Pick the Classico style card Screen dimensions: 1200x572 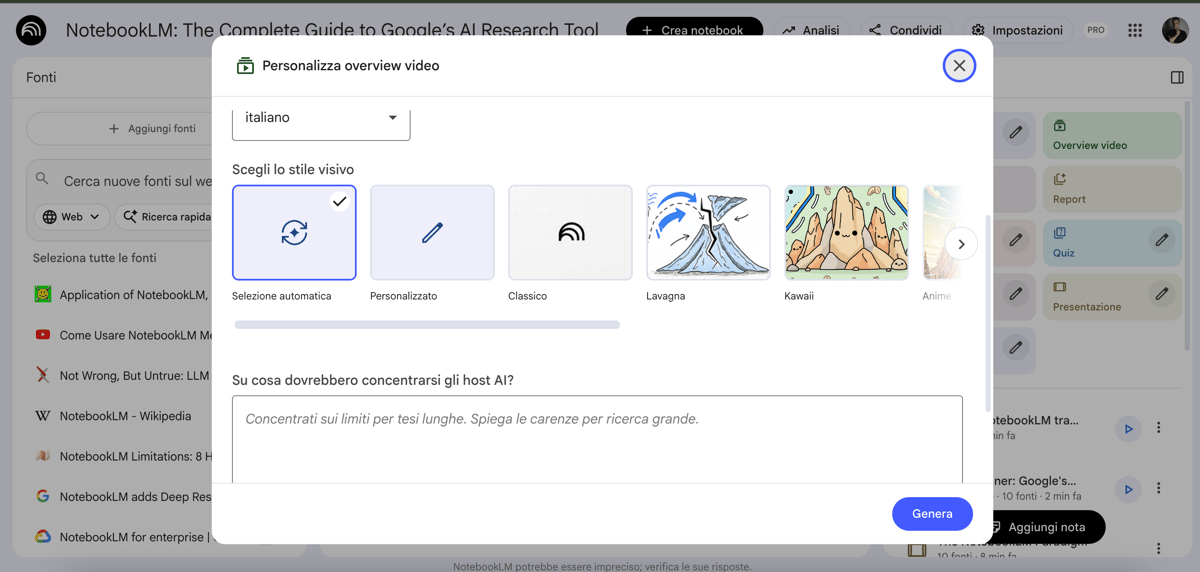pos(570,232)
